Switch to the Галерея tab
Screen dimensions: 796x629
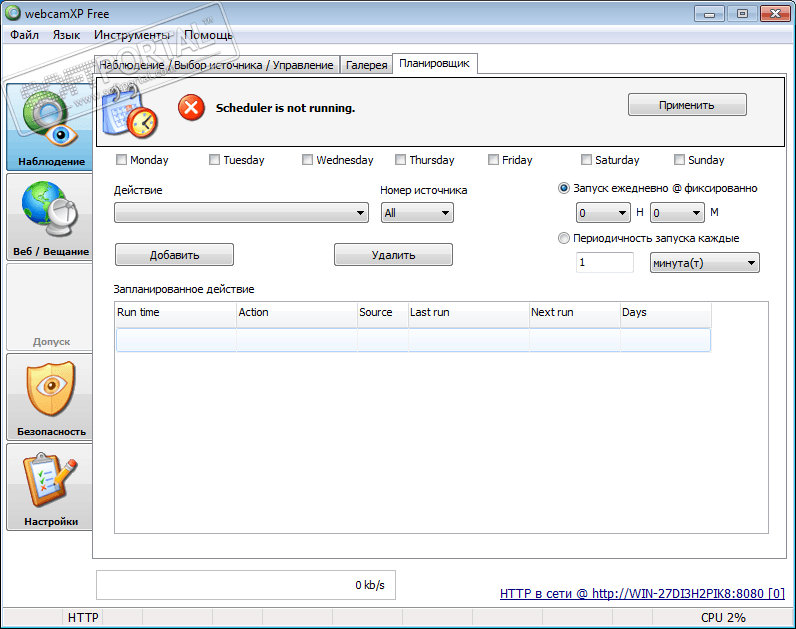[x=367, y=65]
